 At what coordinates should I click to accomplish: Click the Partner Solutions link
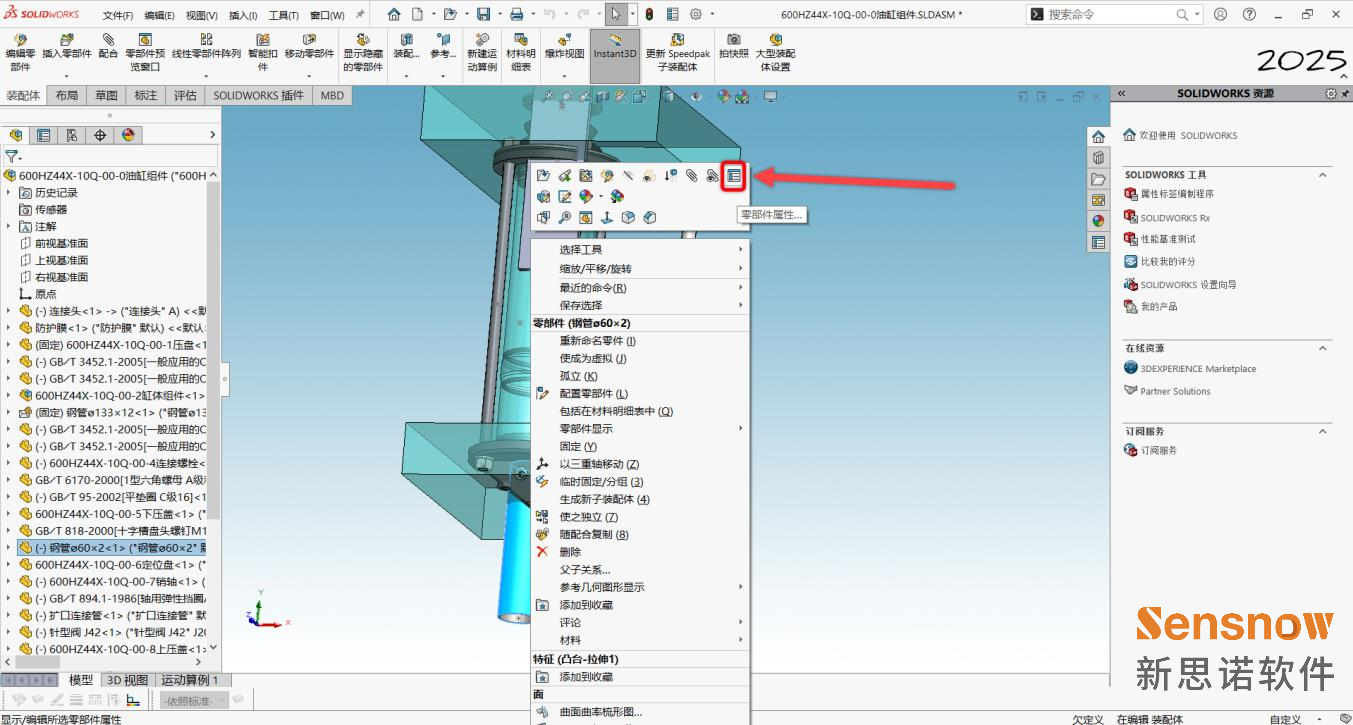pyautogui.click(x=1175, y=391)
